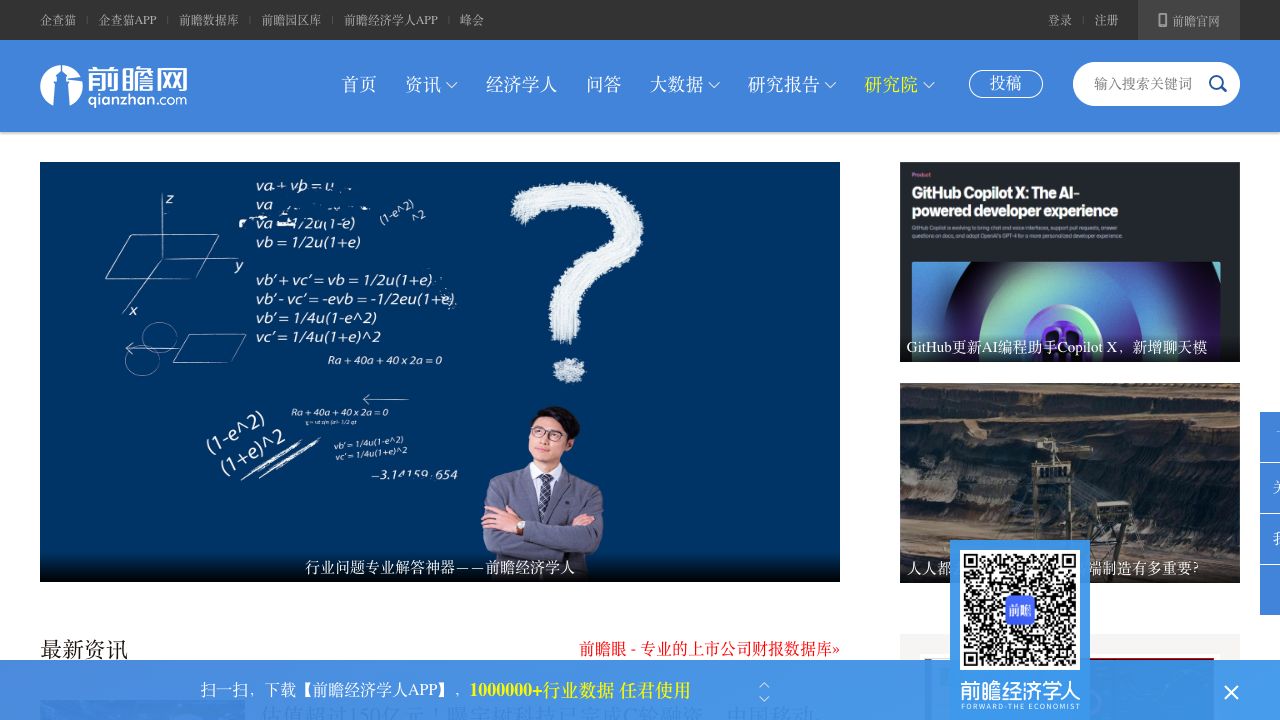Focus the search keyword input field
Viewport: 1280px width, 720px height.
[1143, 84]
